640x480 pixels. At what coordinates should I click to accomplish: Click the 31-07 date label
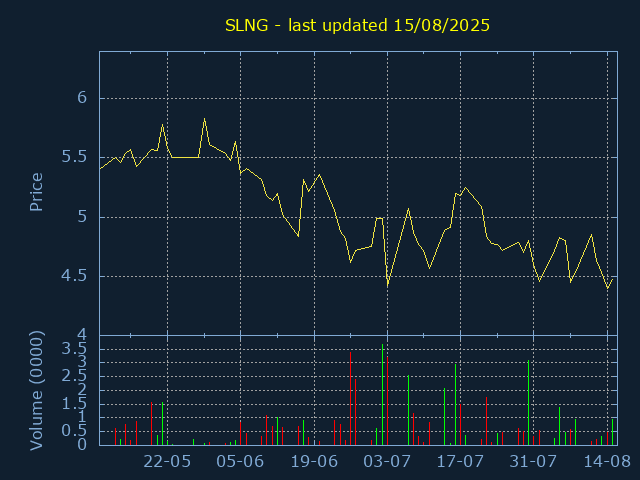tap(533, 462)
